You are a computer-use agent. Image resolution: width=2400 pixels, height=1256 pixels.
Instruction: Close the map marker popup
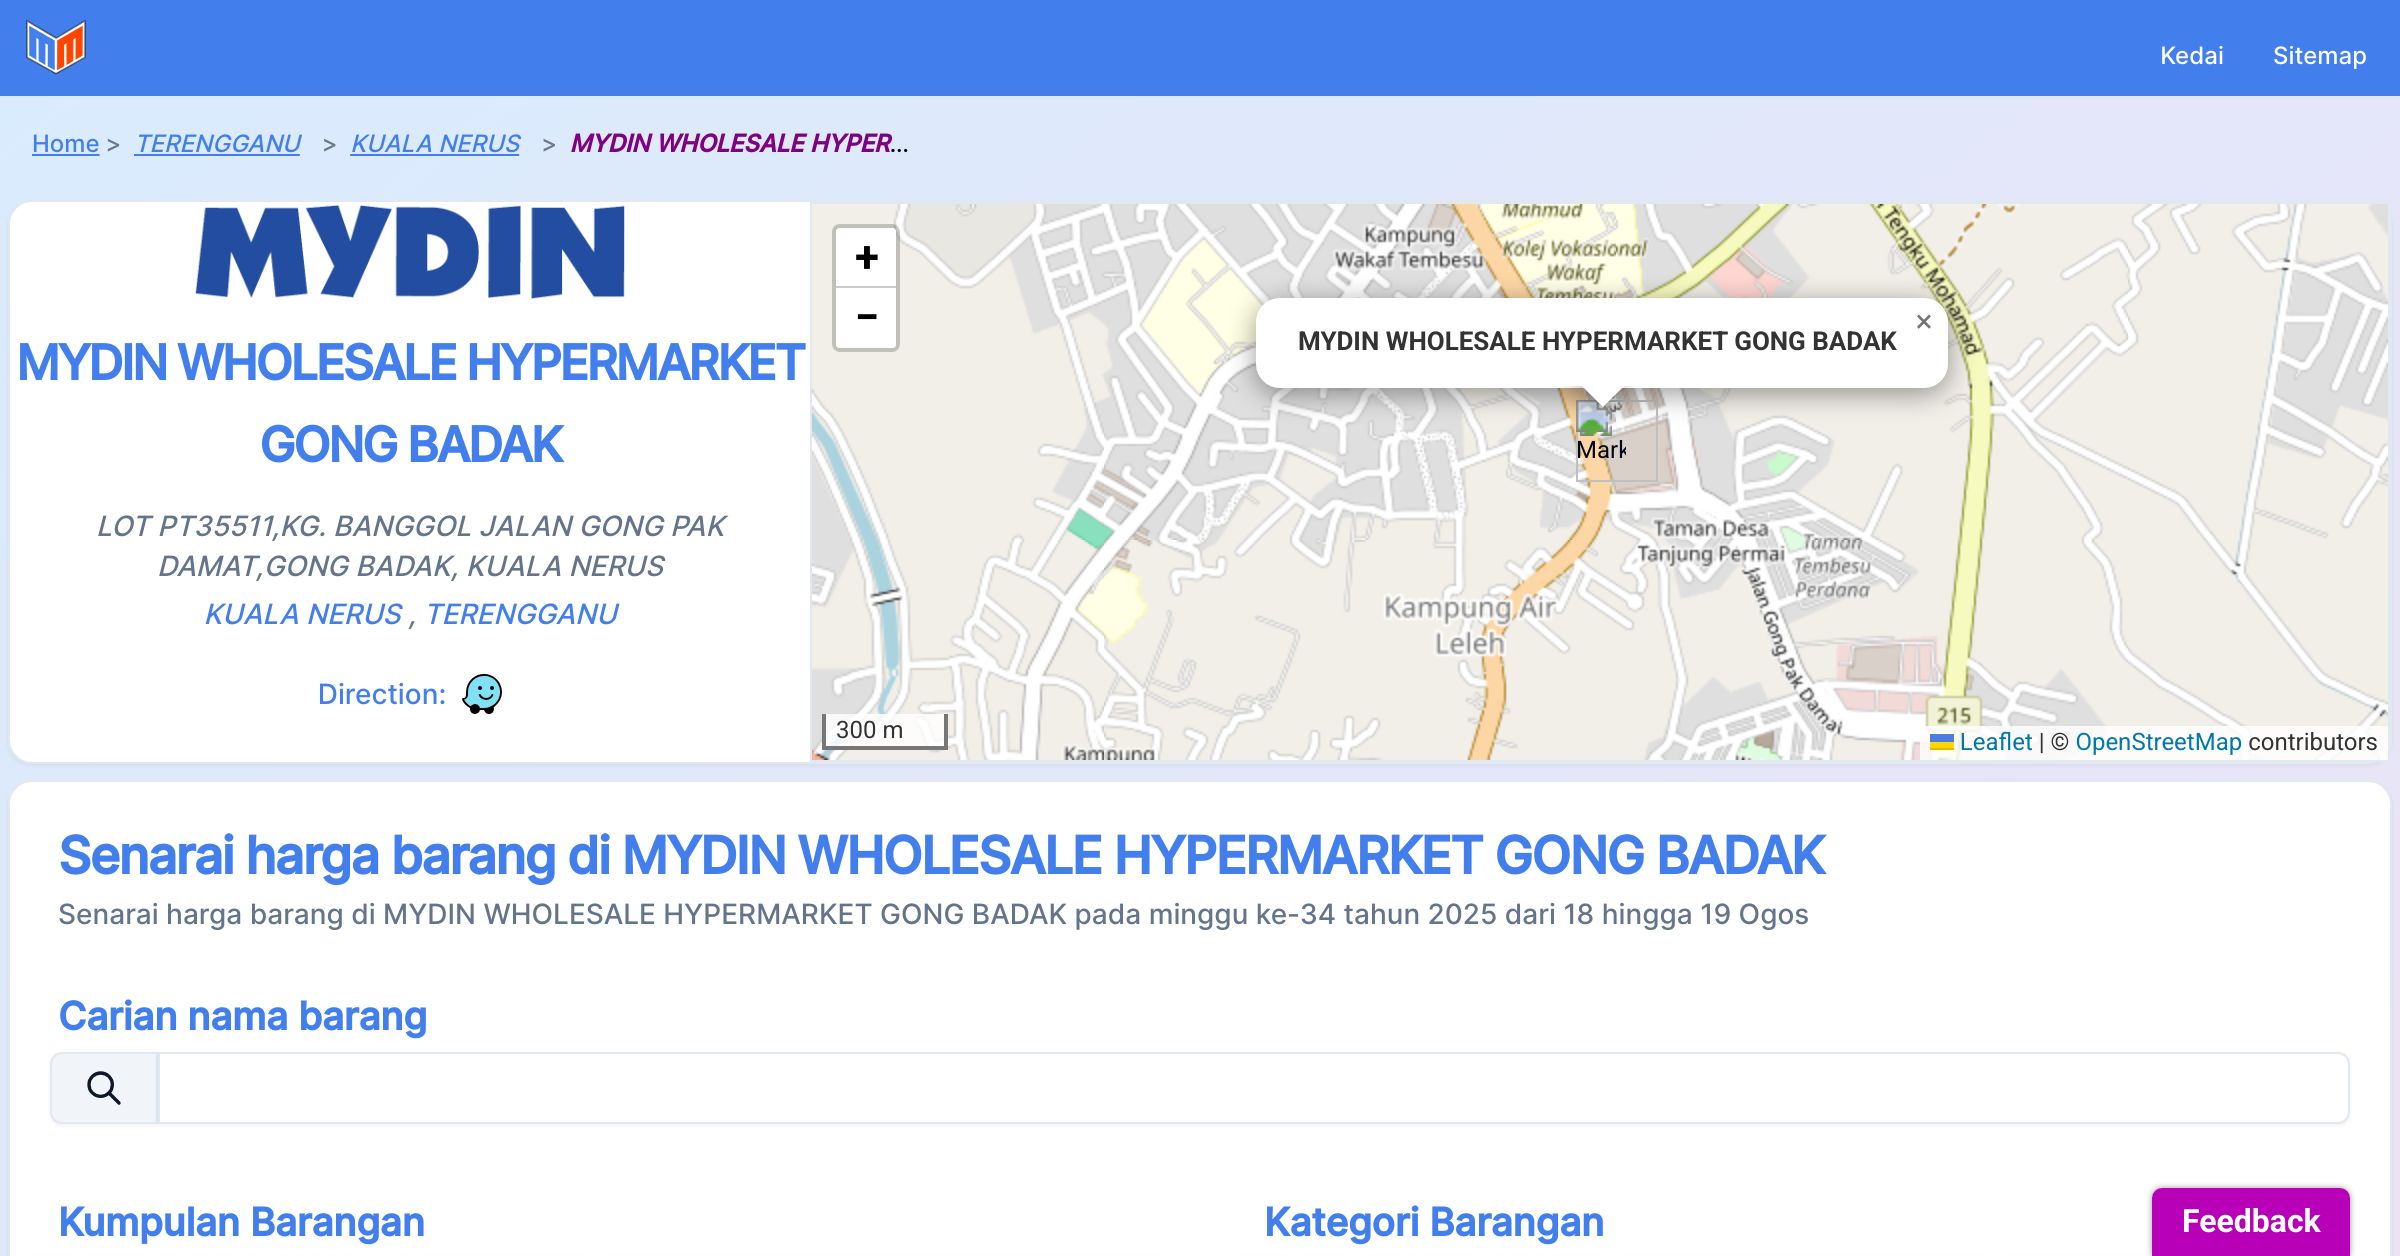[x=1923, y=322]
